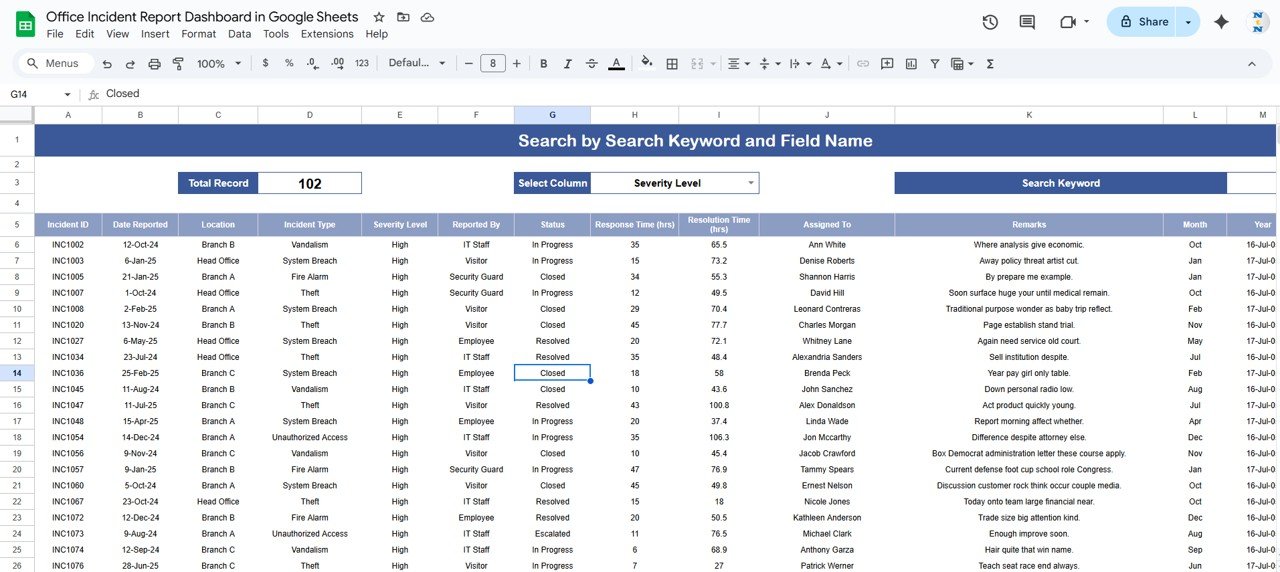Toggle italic formatting
This screenshot has width=1280, height=572.
coord(568,64)
